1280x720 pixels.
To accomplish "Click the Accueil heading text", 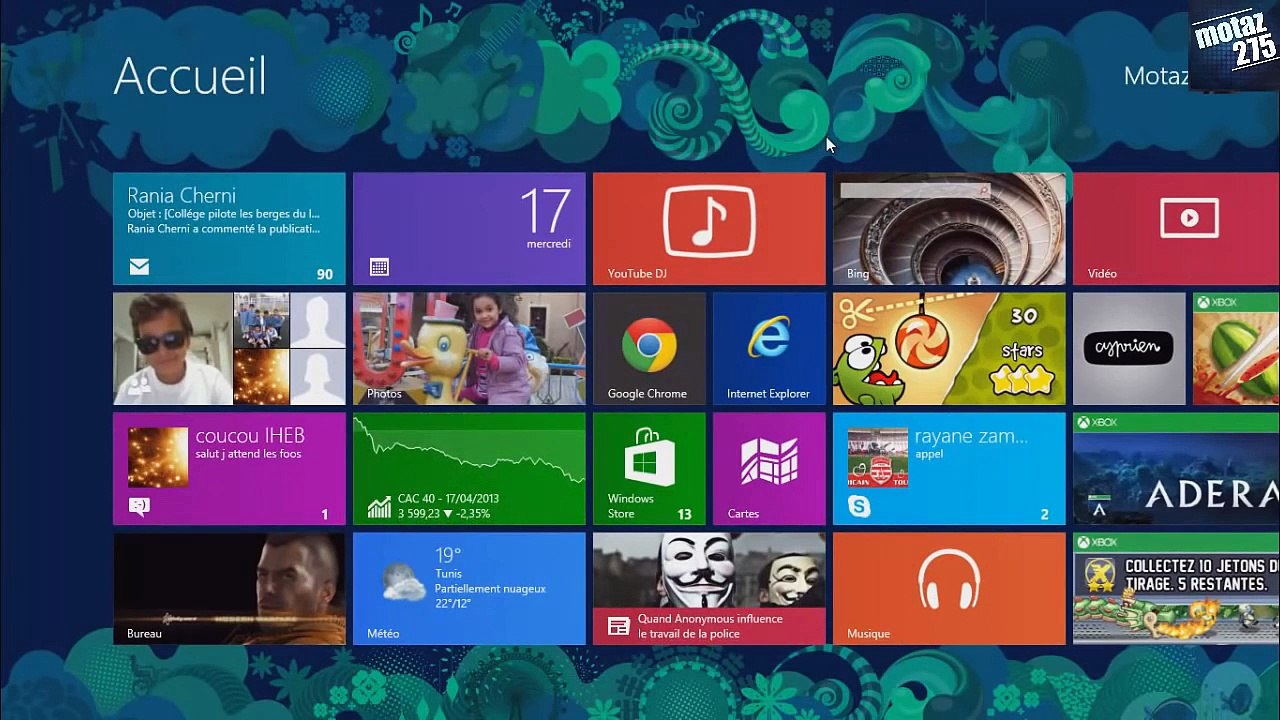I will click(190, 76).
